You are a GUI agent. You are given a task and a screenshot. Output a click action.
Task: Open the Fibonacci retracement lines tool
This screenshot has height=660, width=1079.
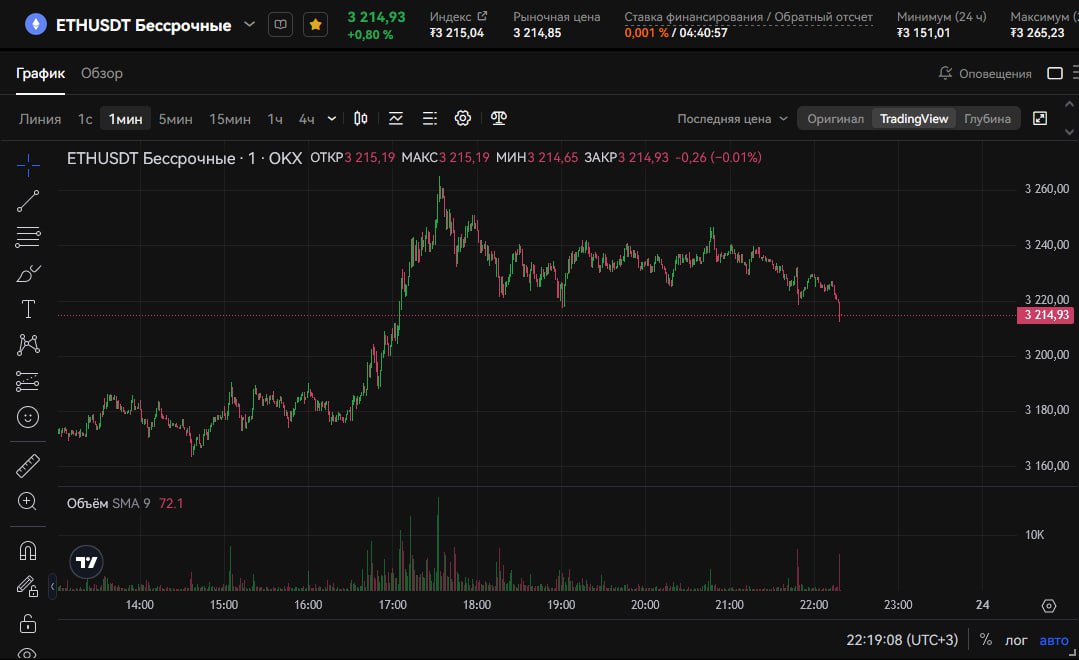28,237
